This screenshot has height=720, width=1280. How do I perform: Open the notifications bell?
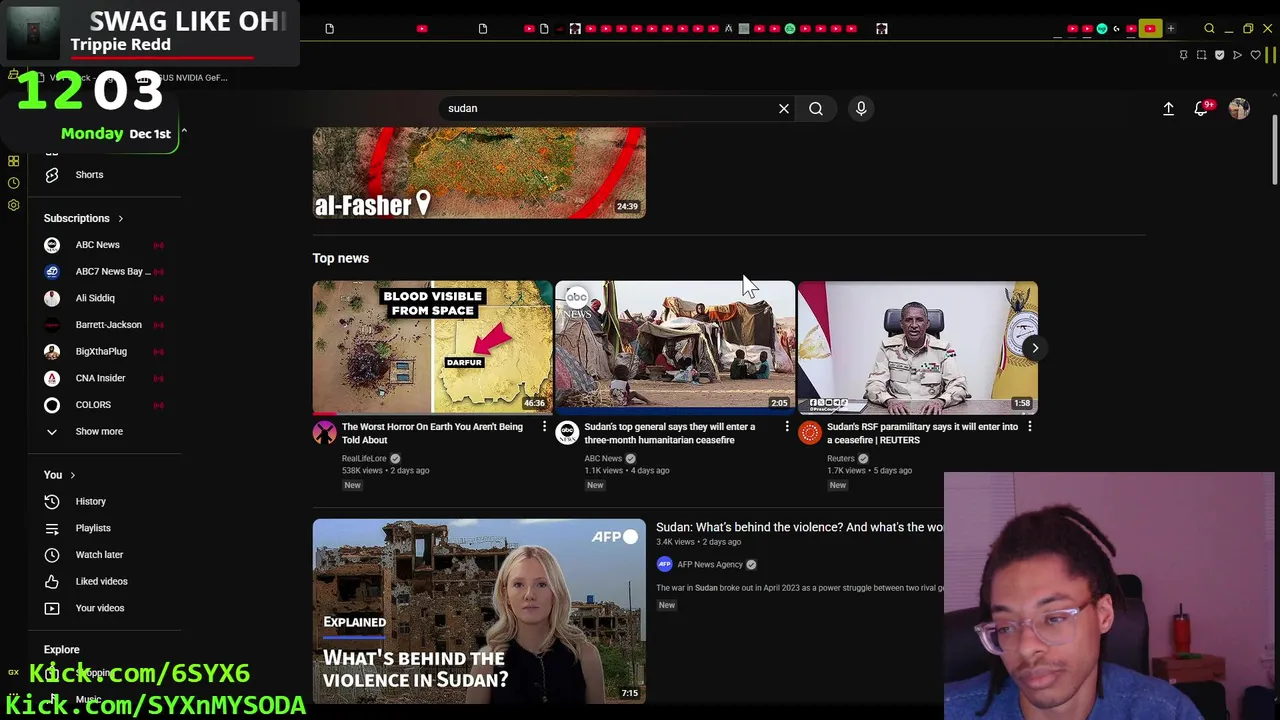tap(1201, 109)
